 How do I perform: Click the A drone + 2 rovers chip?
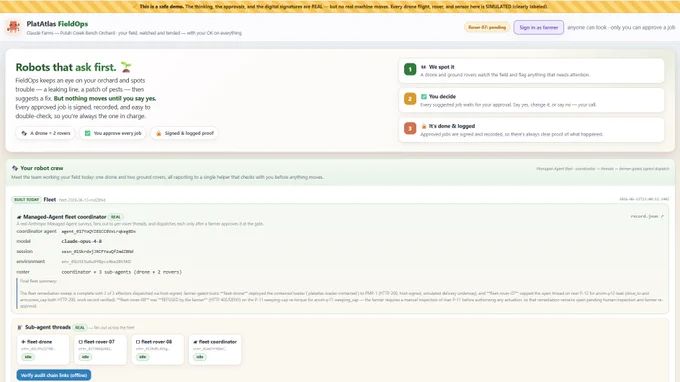pyautogui.click(x=46, y=133)
